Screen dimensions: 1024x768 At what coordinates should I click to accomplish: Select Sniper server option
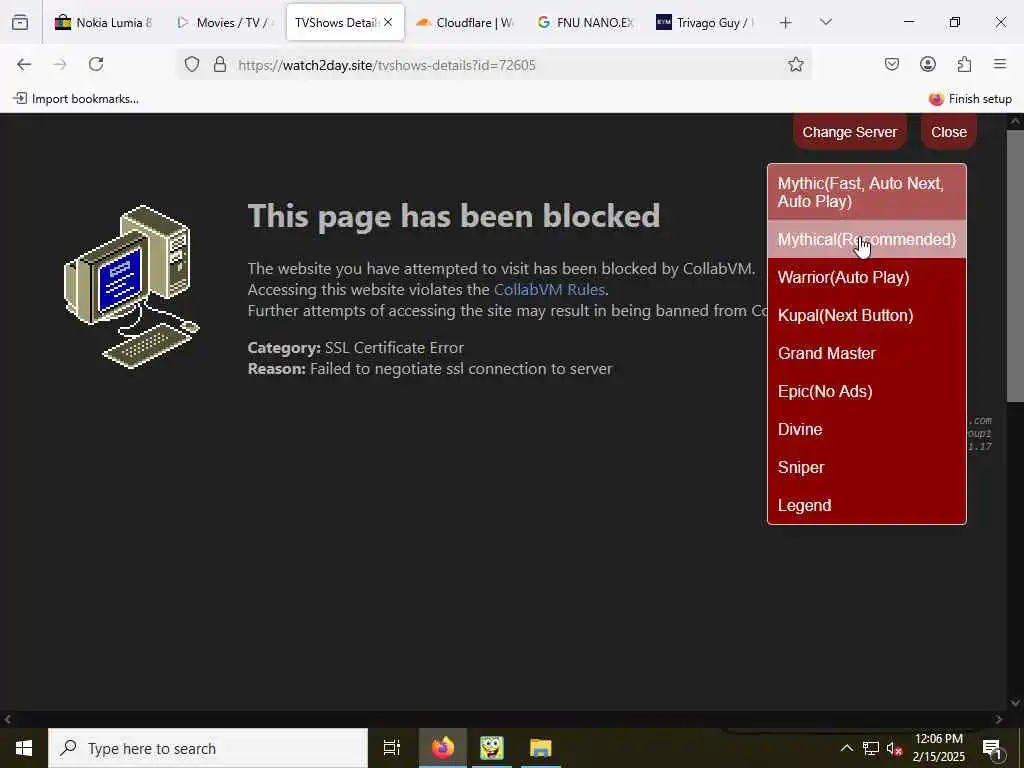867,467
